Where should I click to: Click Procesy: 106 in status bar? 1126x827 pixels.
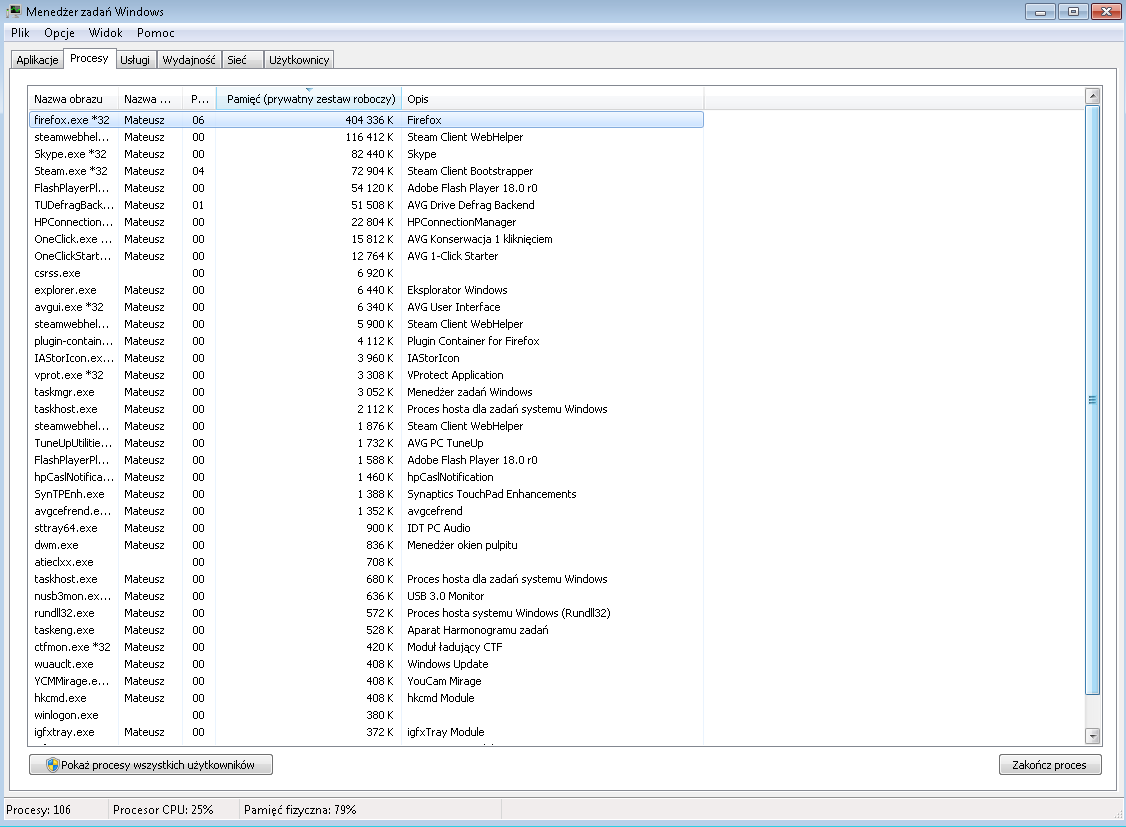tap(39, 810)
